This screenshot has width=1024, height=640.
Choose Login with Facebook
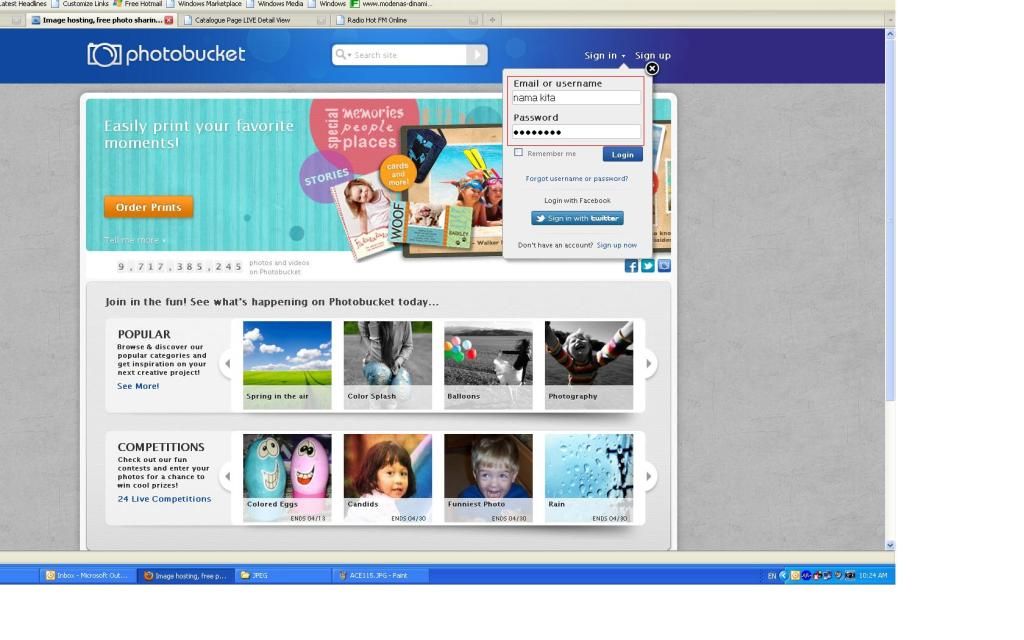pyautogui.click(x=577, y=200)
